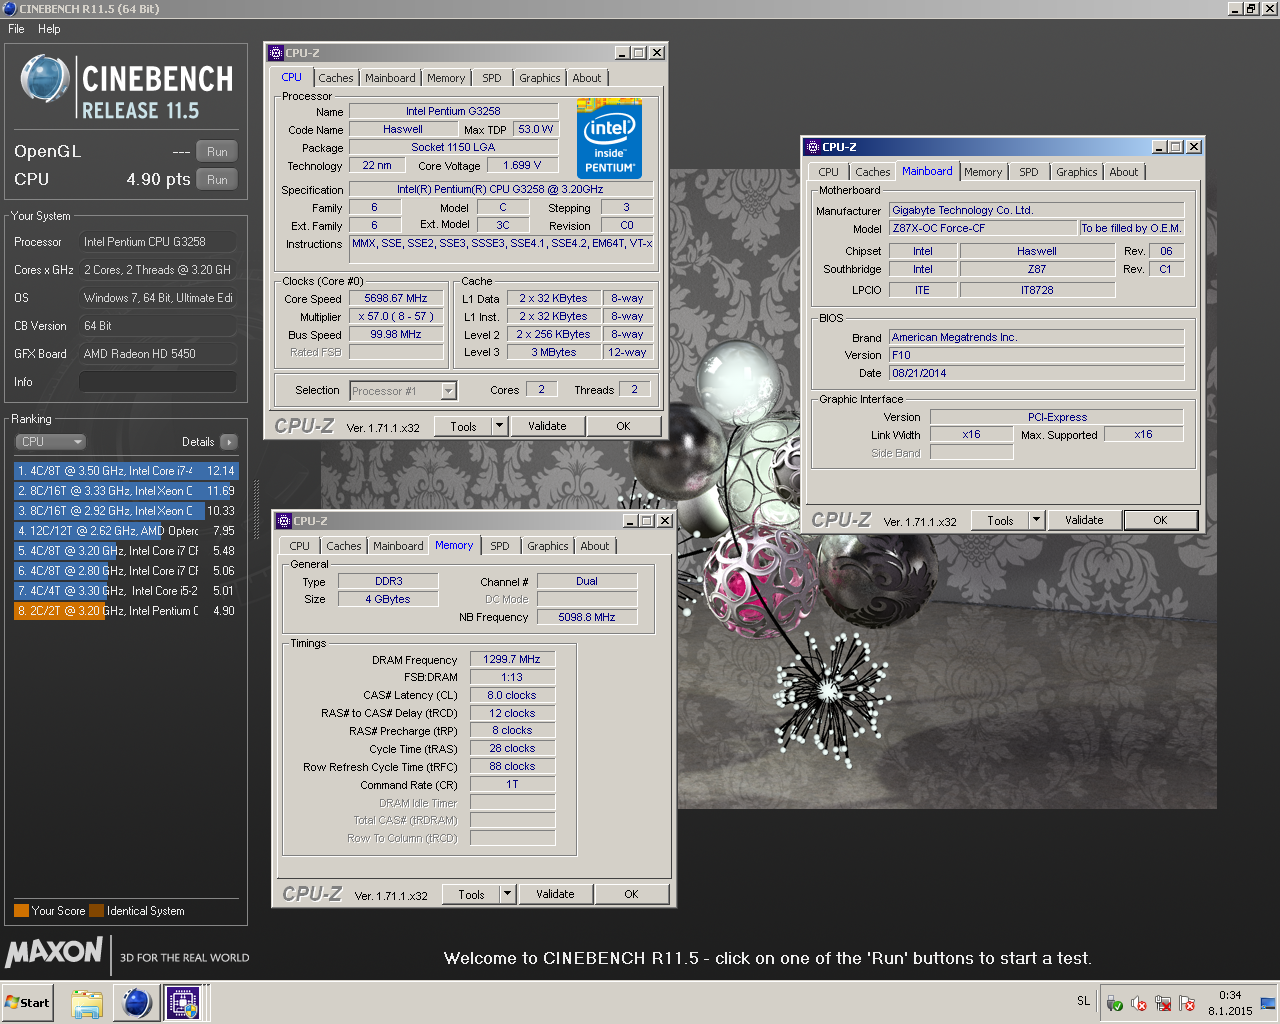This screenshot has height=1024, width=1280.
Task: Click OK in the CPU-Z Memory window
Action: click(631, 894)
